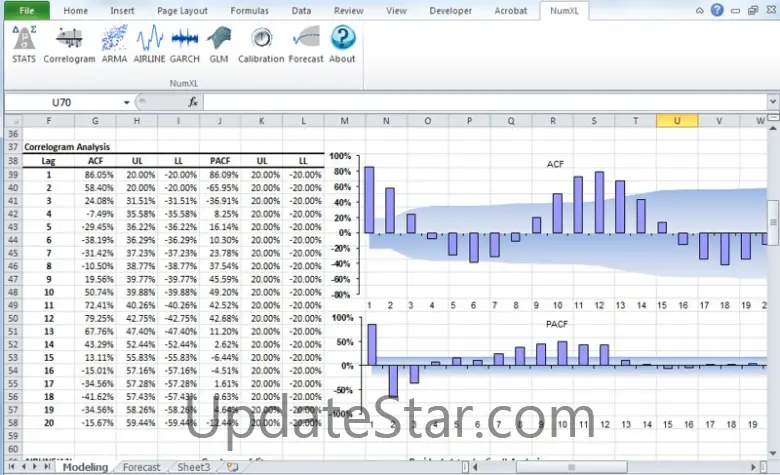Switch to the Formulas ribbon tab

[249, 11]
